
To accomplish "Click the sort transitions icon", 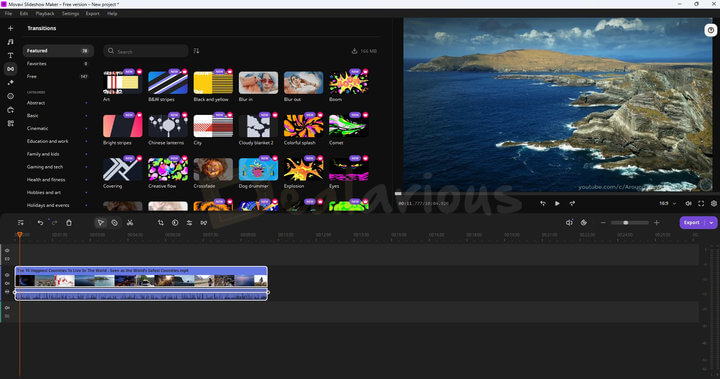I will coord(196,51).
